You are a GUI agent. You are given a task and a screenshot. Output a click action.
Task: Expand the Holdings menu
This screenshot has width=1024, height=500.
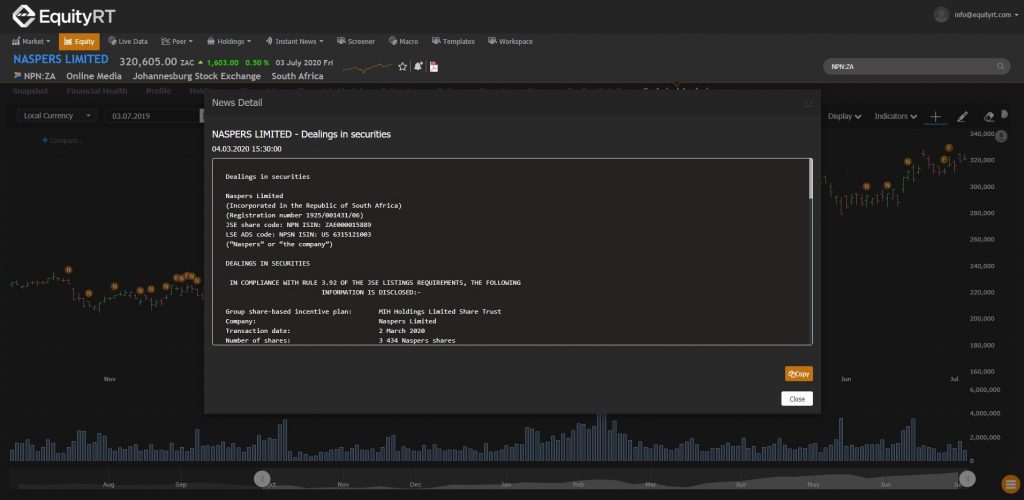pos(229,41)
